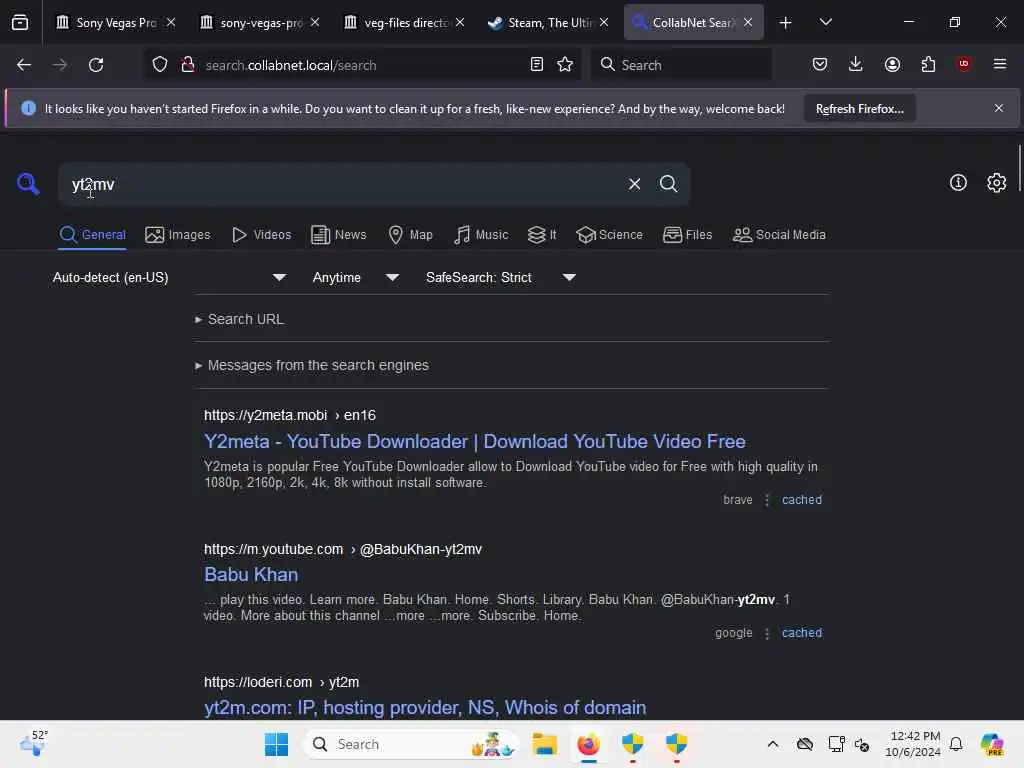Screen dimensions: 1024x768
Task: Open language Auto-detect (en-US) dropdown
Action: [169, 278]
